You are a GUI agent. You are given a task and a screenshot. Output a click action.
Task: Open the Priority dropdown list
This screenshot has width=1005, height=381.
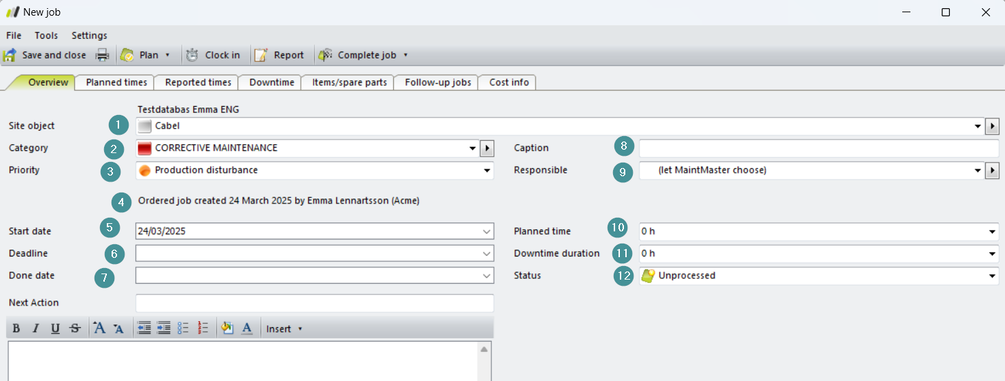pos(487,171)
